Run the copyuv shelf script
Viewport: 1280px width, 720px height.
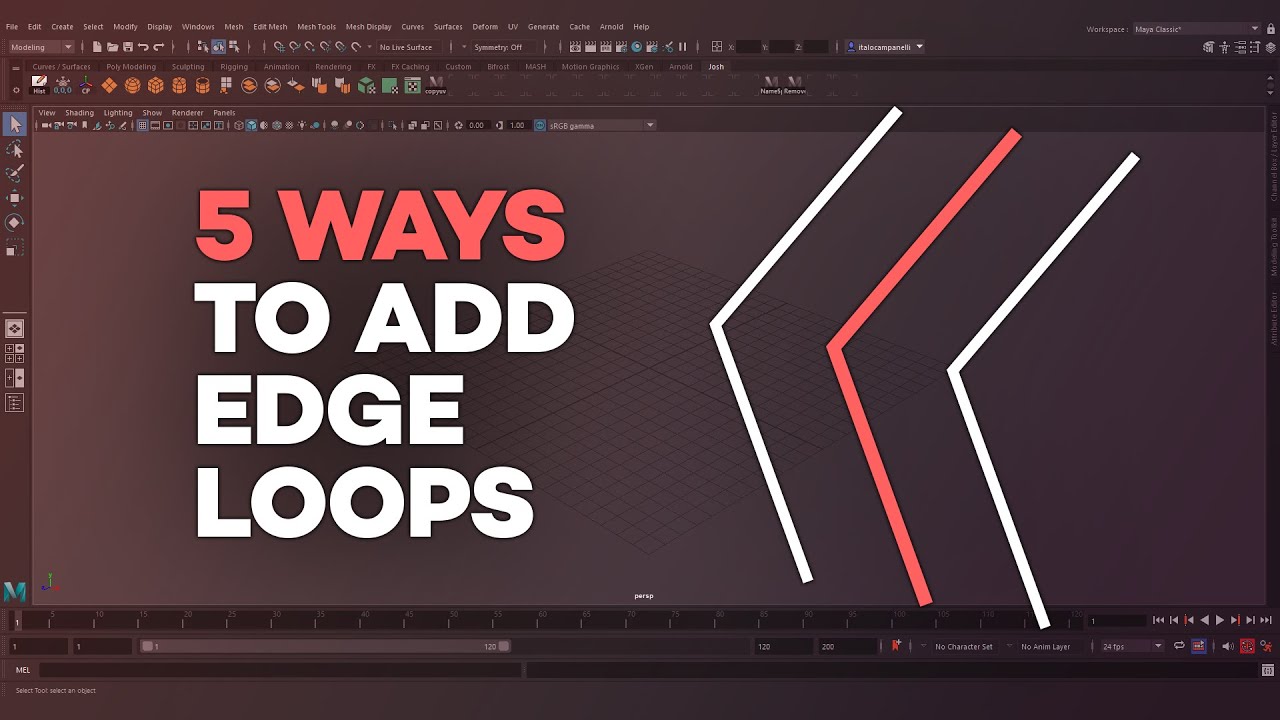[436, 85]
